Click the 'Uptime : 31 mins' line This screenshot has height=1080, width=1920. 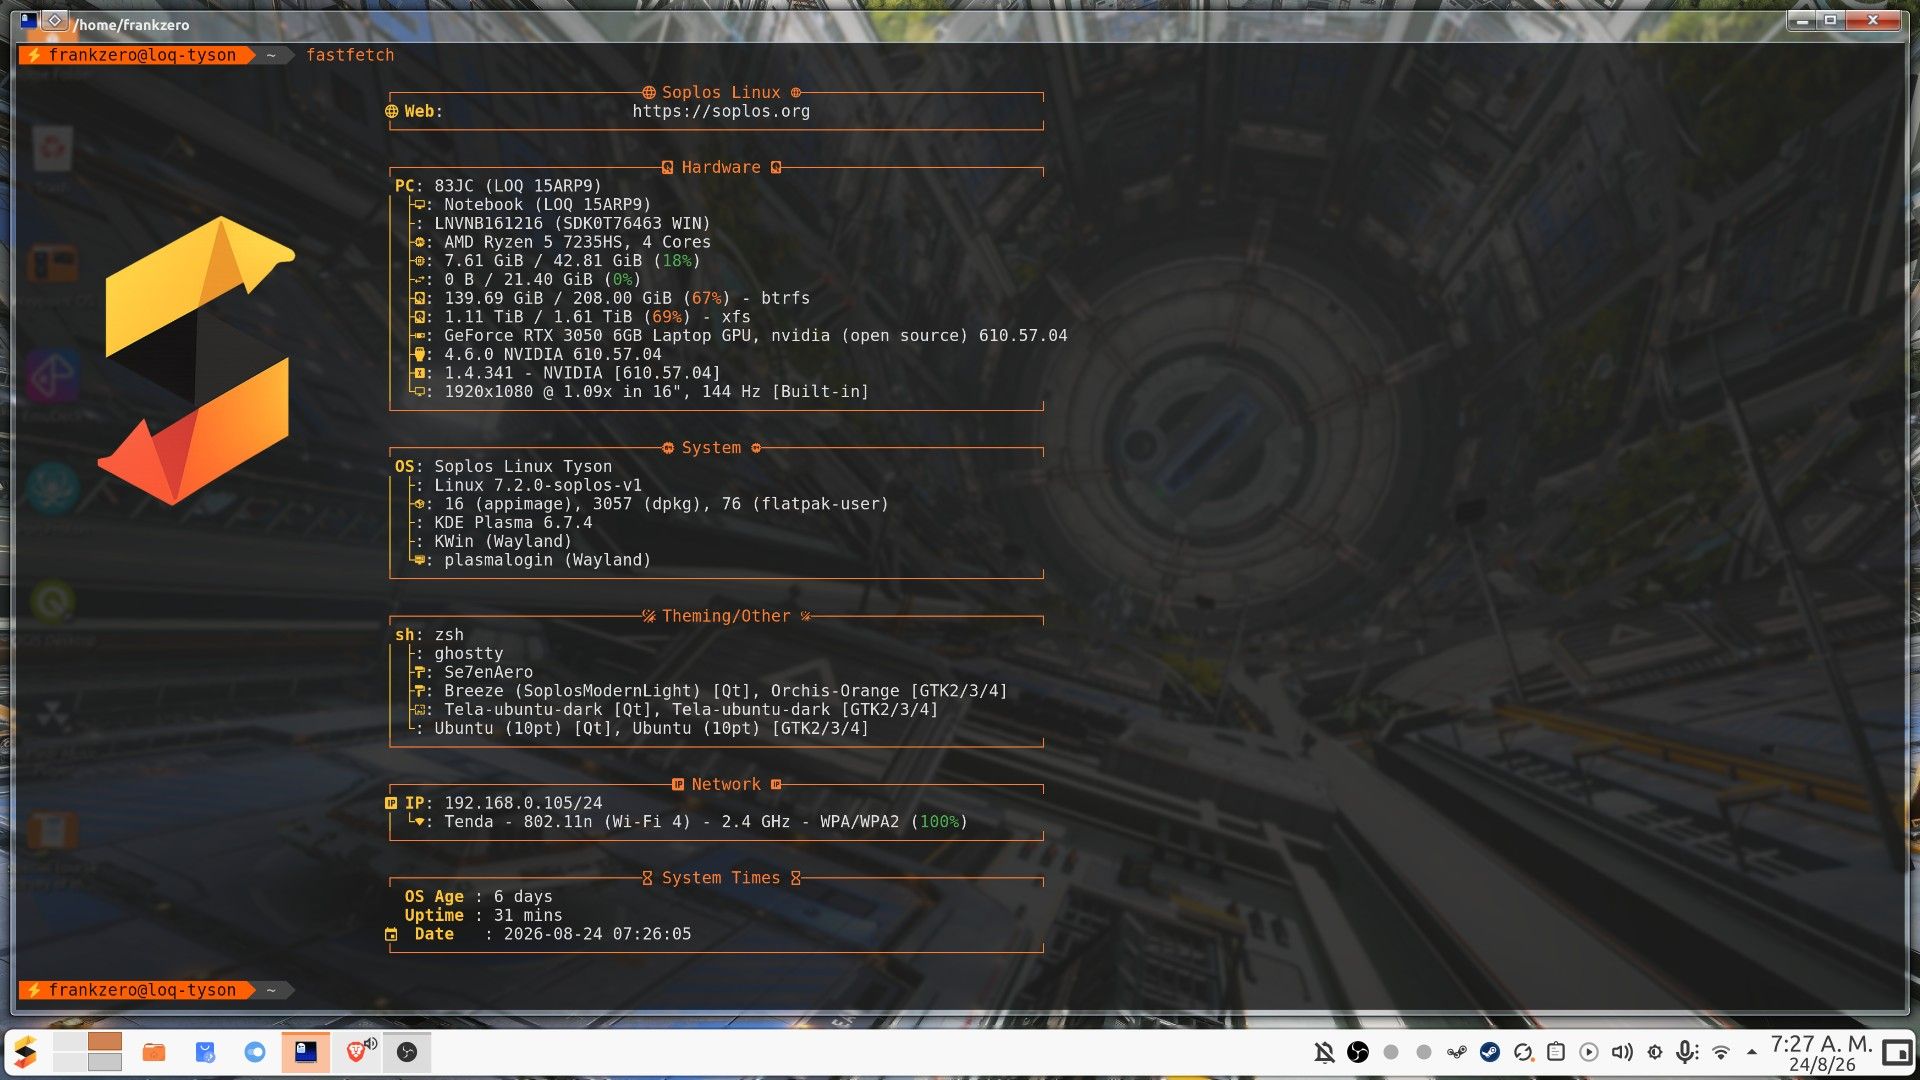tap(483, 916)
